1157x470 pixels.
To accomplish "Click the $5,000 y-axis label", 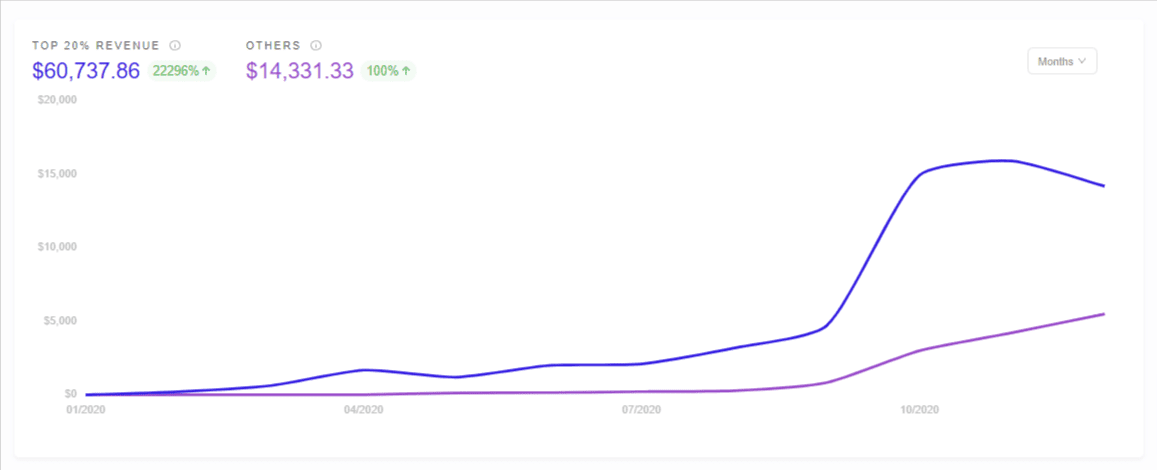I will tap(58, 321).
